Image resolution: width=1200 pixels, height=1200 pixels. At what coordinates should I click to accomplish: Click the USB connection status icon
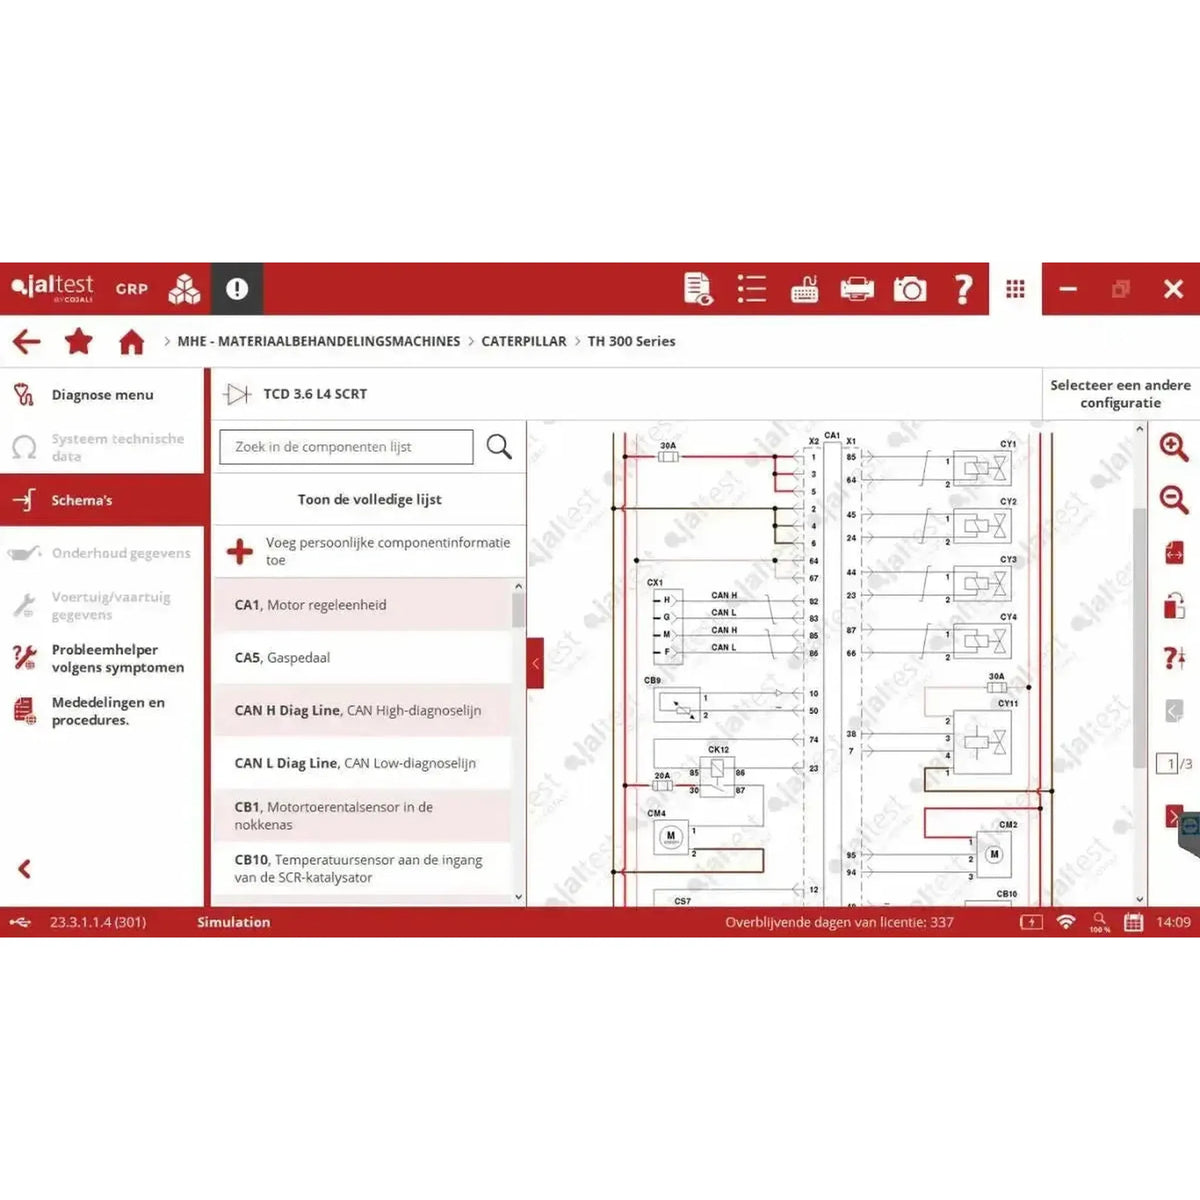21,922
